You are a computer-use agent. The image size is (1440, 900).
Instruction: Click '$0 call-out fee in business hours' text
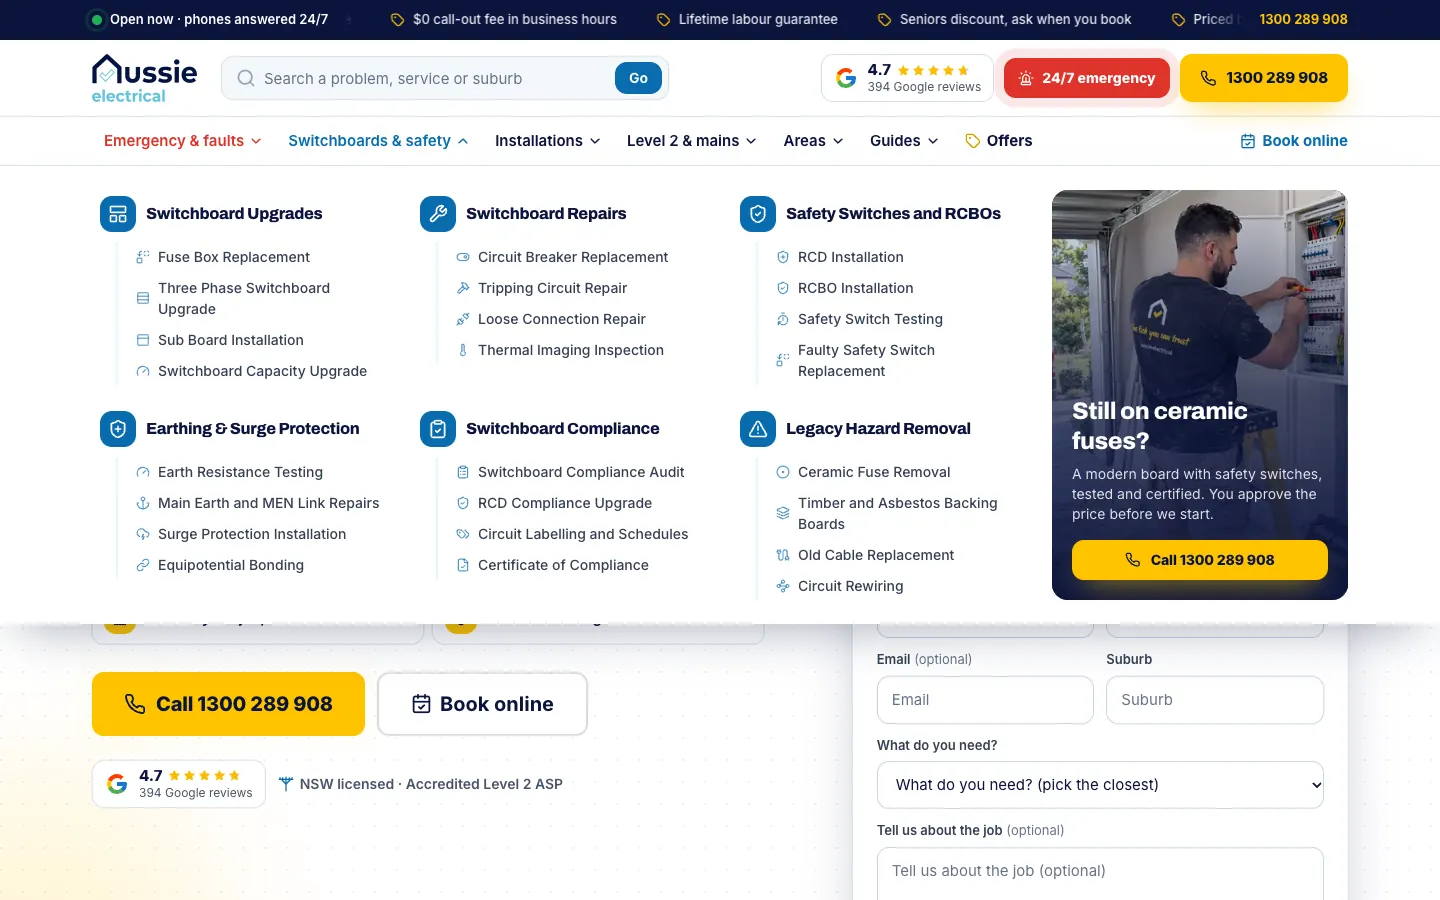click(515, 19)
